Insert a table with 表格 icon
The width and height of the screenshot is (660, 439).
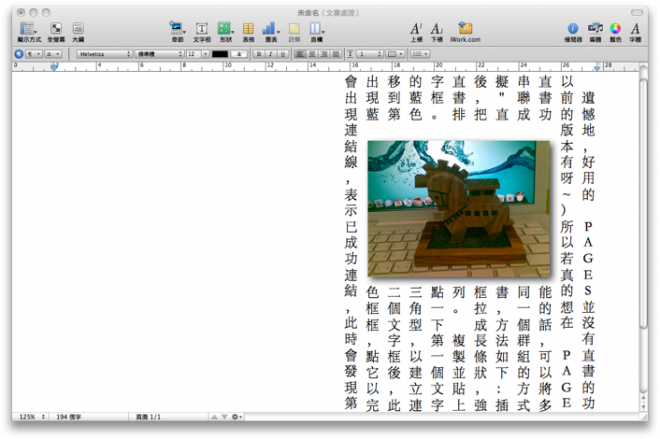click(247, 29)
